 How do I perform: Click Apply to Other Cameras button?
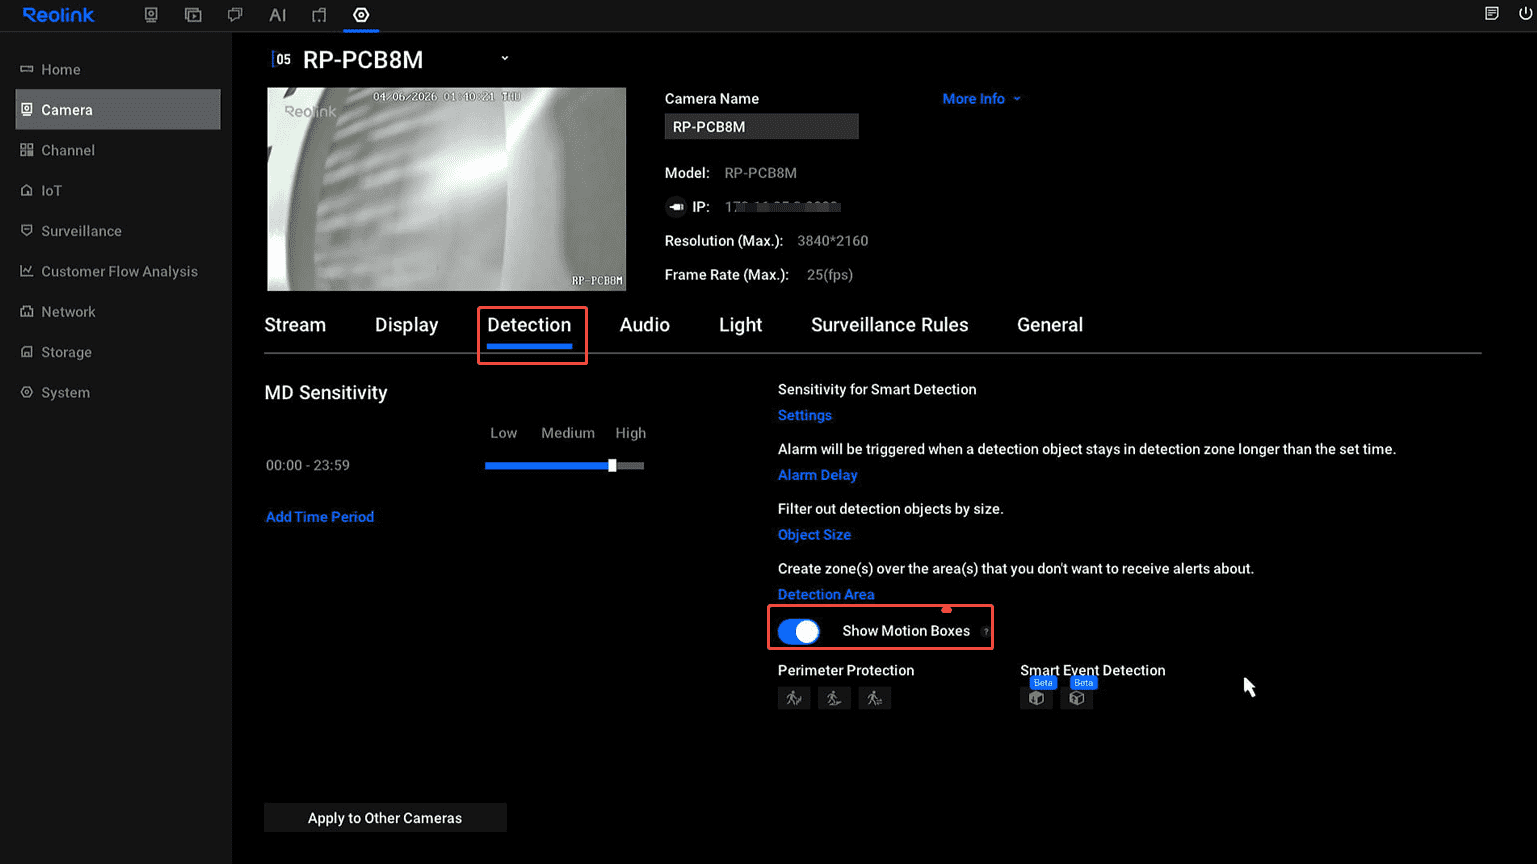click(x=385, y=818)
